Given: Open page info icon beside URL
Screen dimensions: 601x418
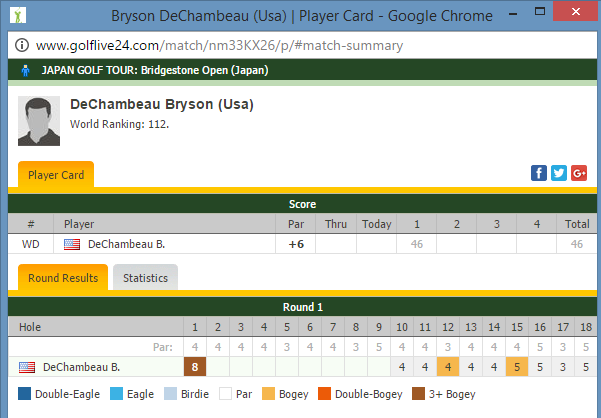Looking at the screenshot, I should point(22,46).
